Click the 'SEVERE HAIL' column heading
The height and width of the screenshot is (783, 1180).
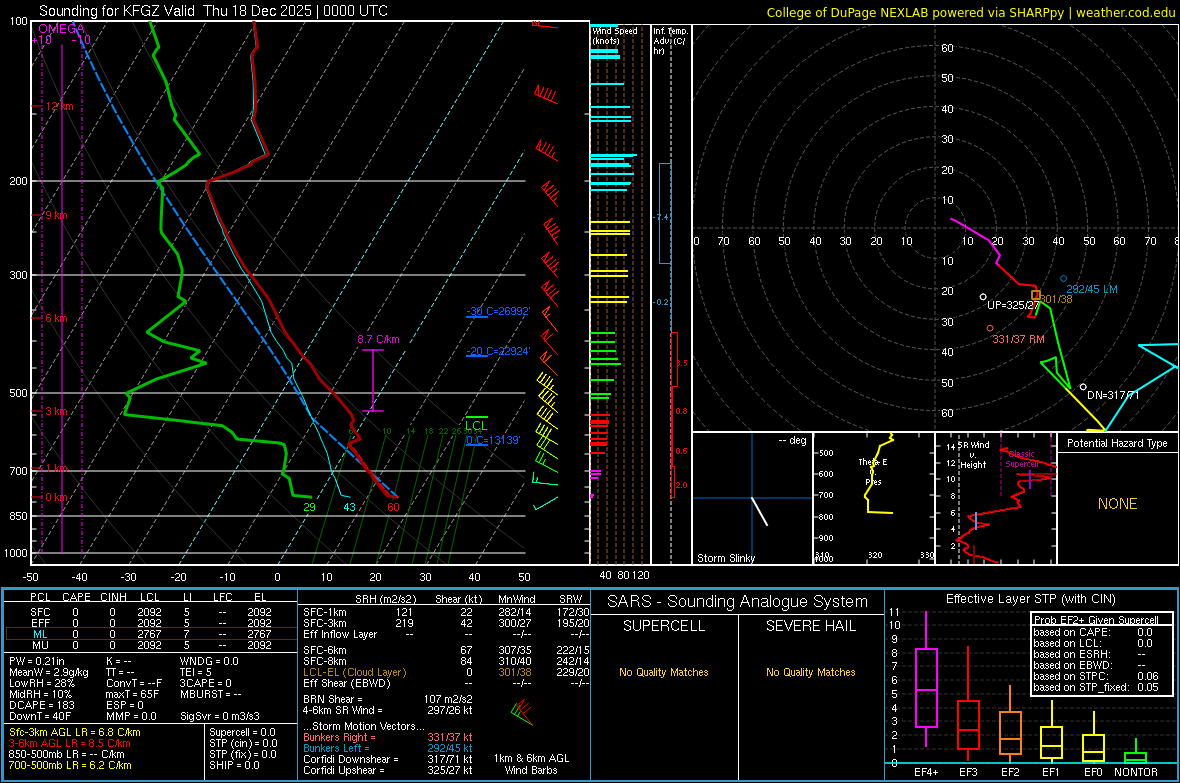810,626
